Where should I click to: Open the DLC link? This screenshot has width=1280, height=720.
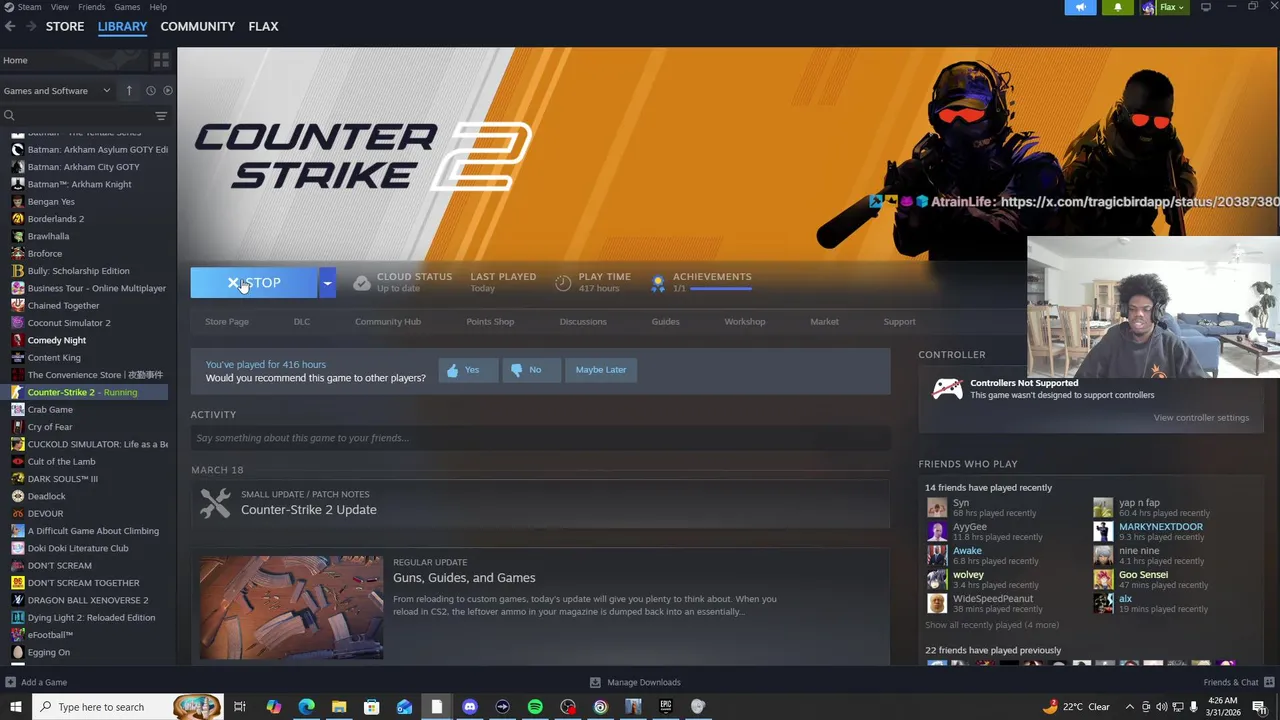point(302,321)
